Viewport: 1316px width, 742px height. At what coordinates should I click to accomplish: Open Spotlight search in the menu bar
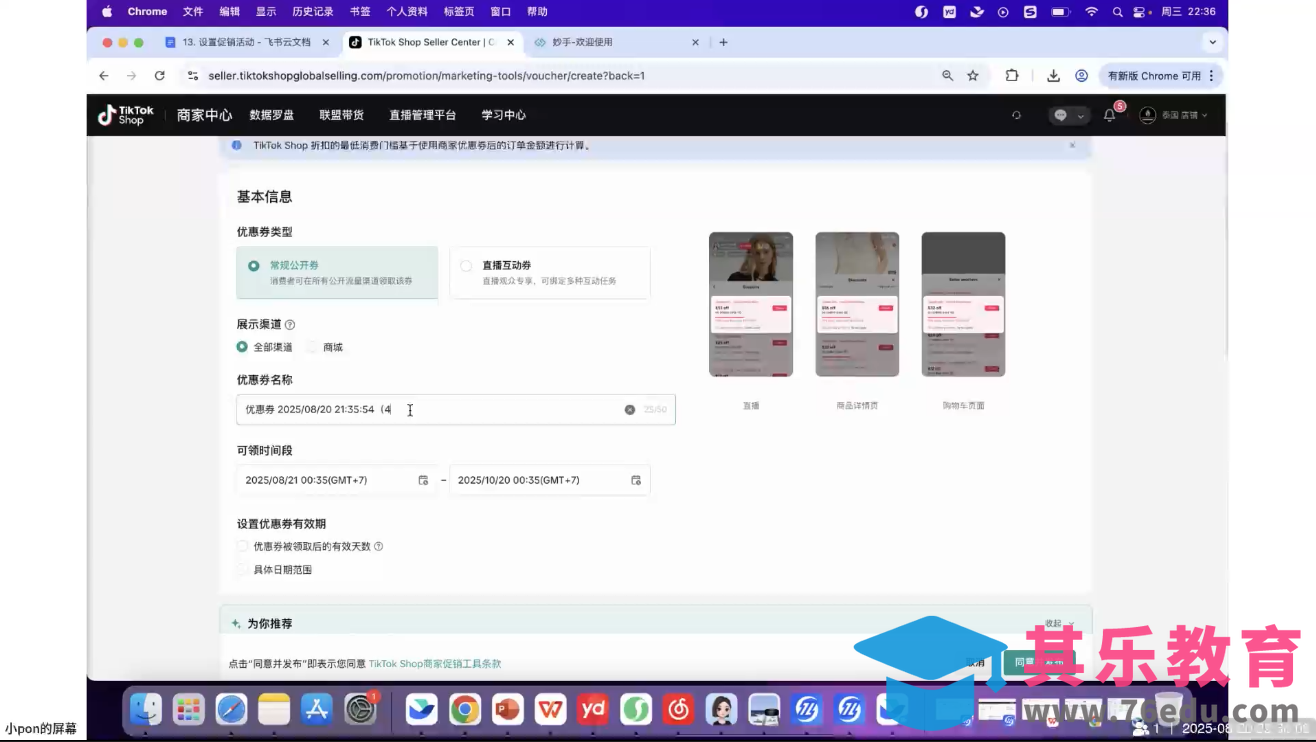point(1117,11)
